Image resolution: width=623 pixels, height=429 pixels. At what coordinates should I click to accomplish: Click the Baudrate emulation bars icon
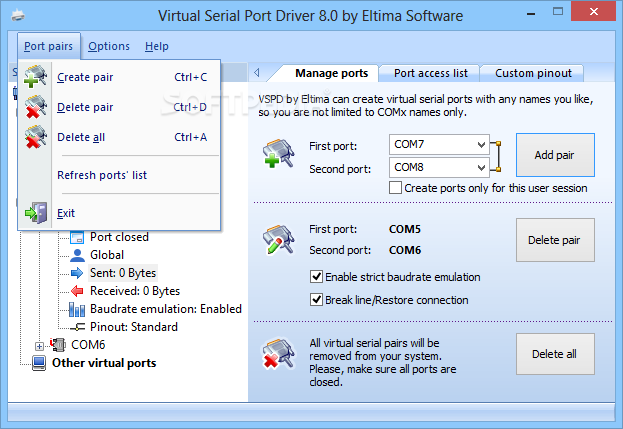click(77, 309)
